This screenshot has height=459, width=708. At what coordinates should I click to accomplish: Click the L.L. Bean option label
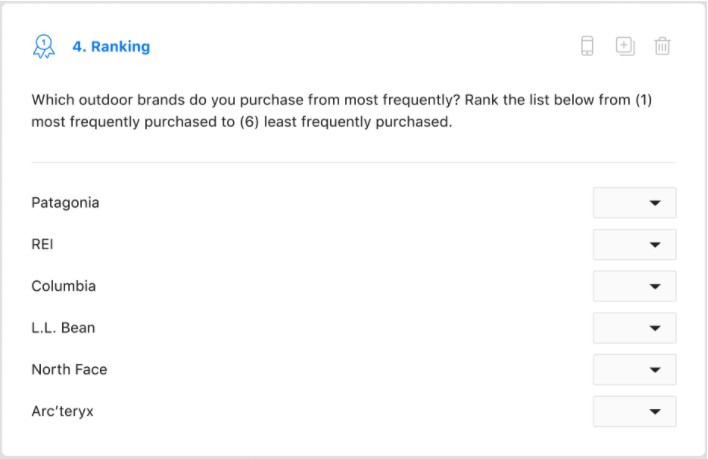click(64, 328)
